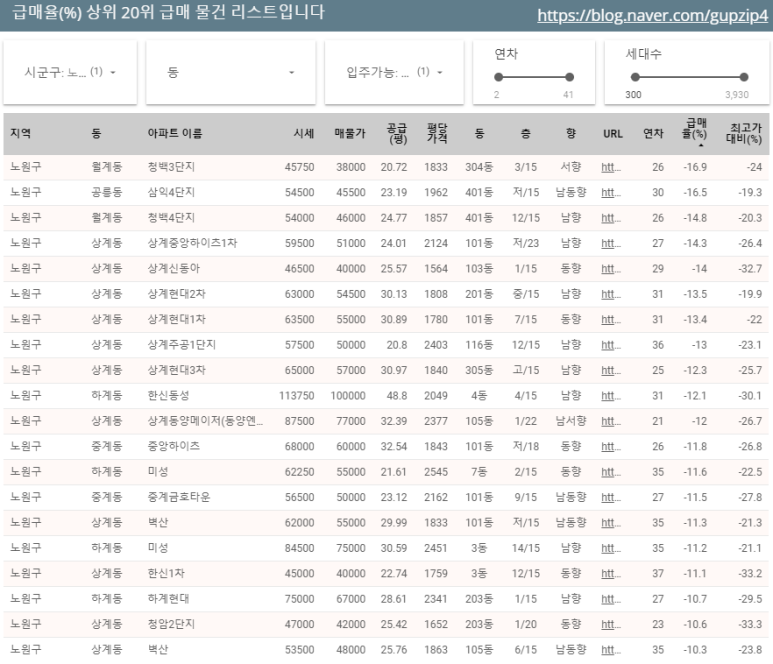The width and height of the screenshot is (773, 664).
Task: Open the URL link for 한신동성
Action: click(611, 396)
